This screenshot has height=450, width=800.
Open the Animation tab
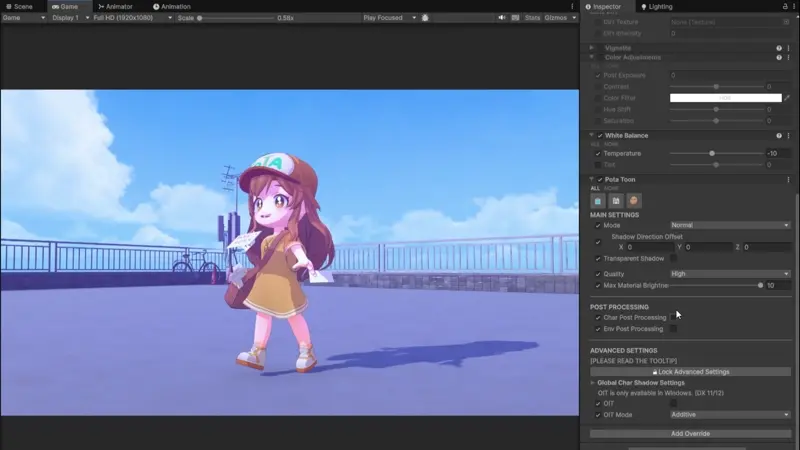coord(171,7)
